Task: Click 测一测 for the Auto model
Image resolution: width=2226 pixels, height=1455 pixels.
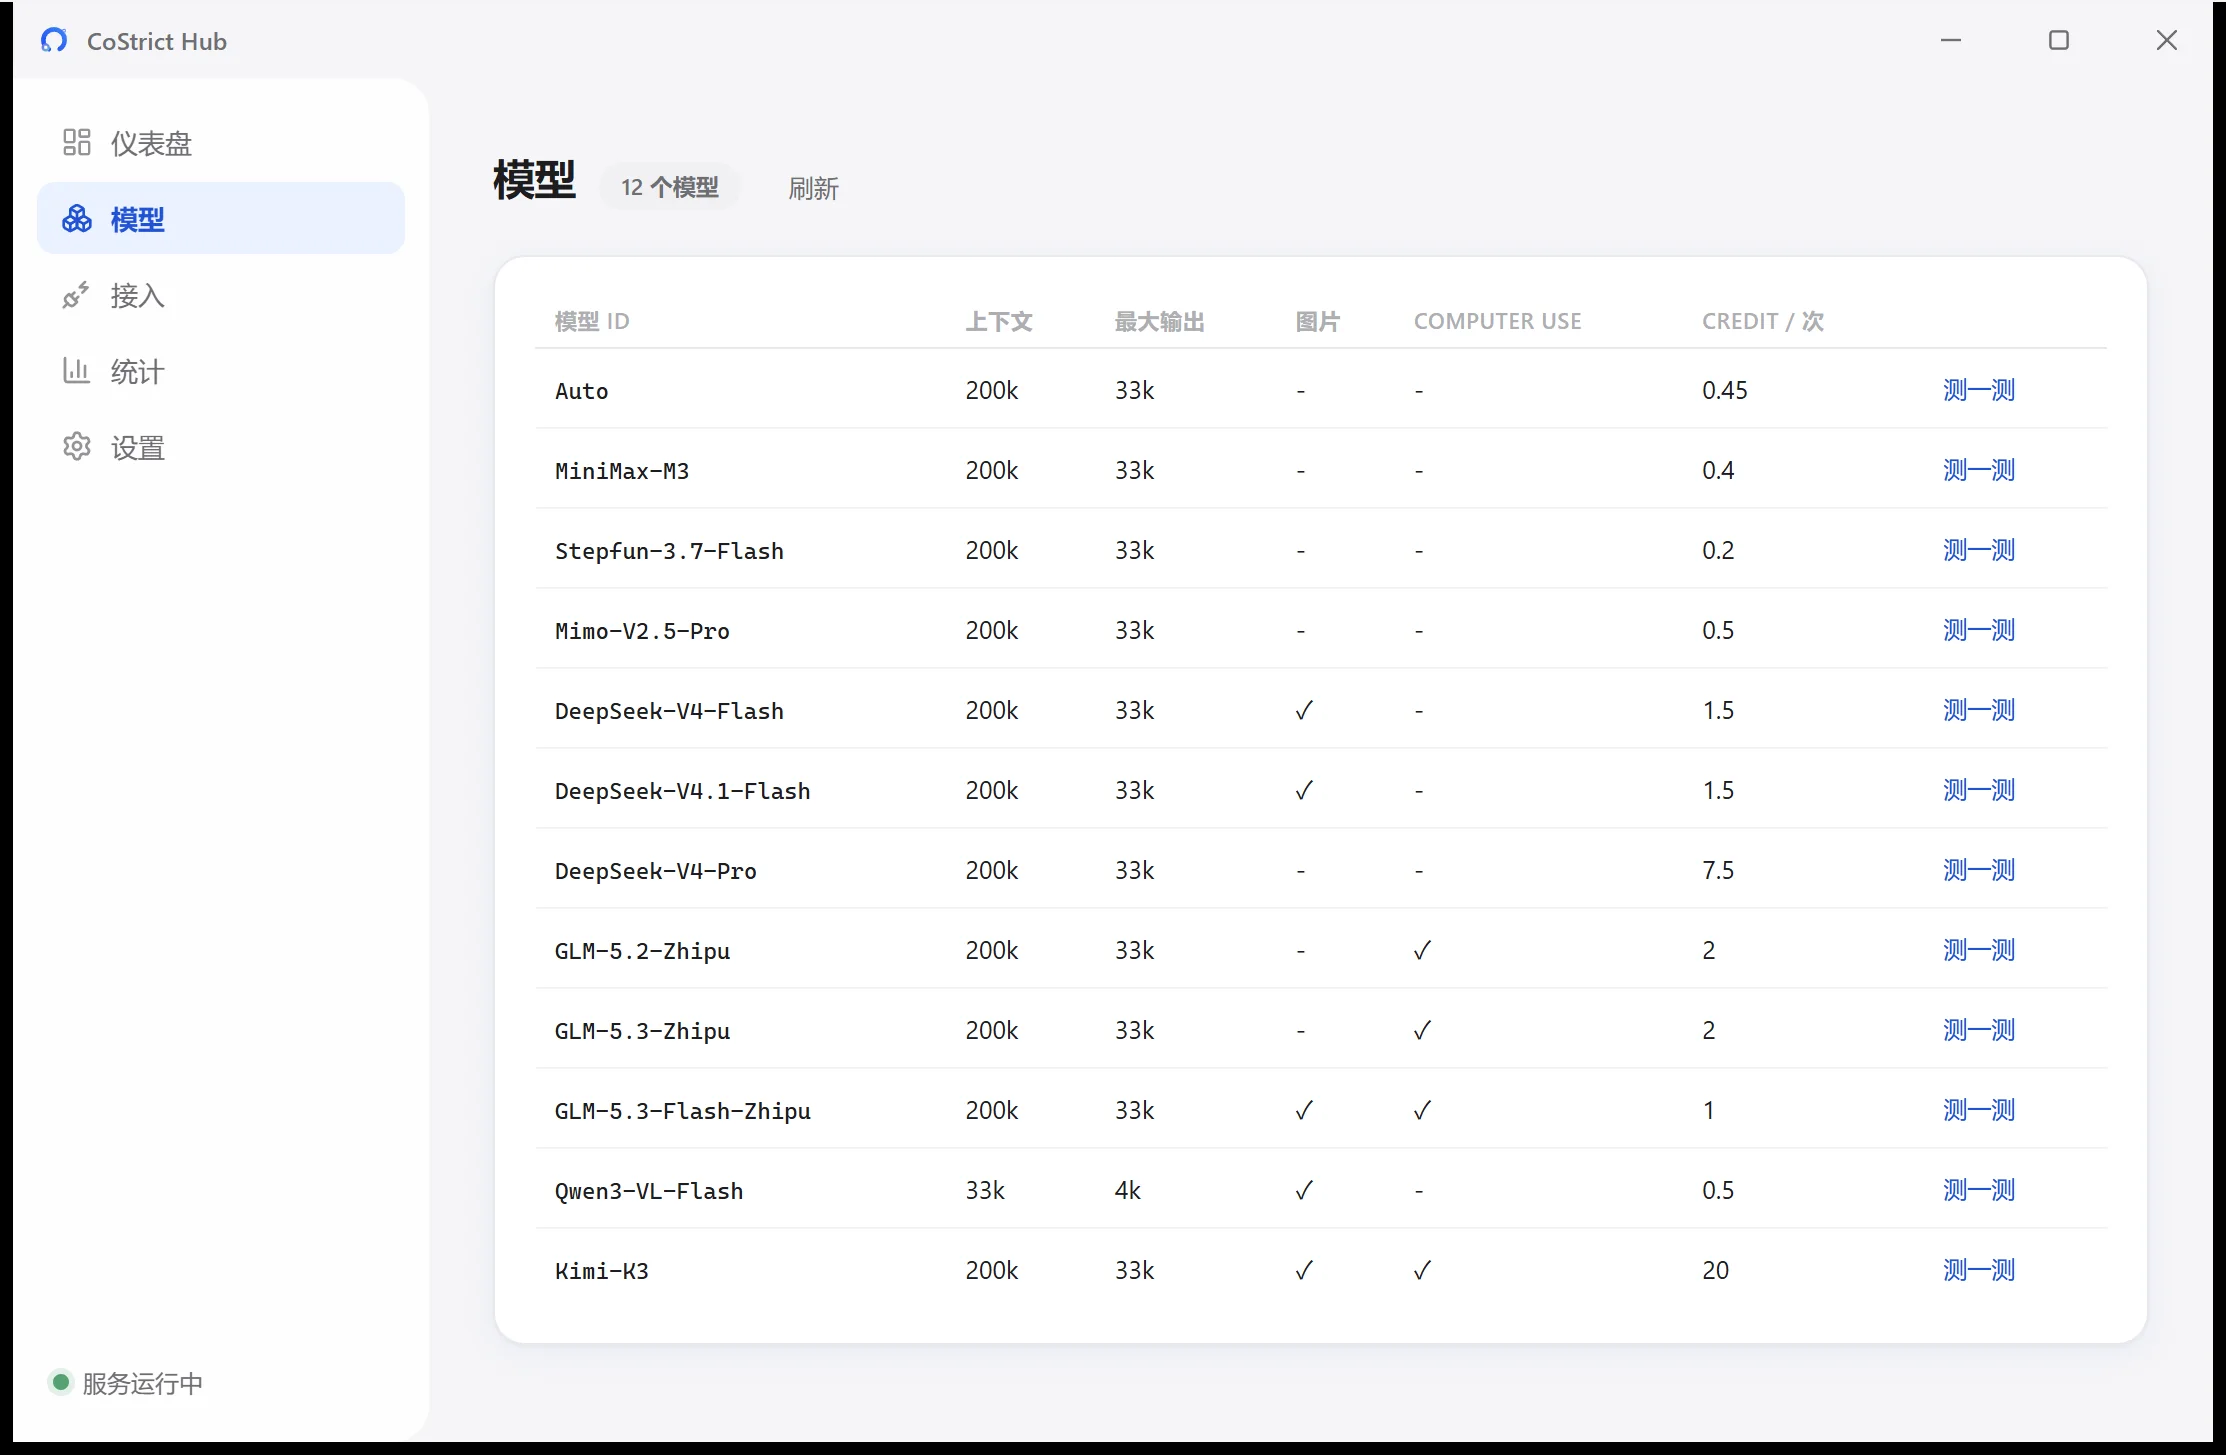Action: click(x=1979, y=390)
